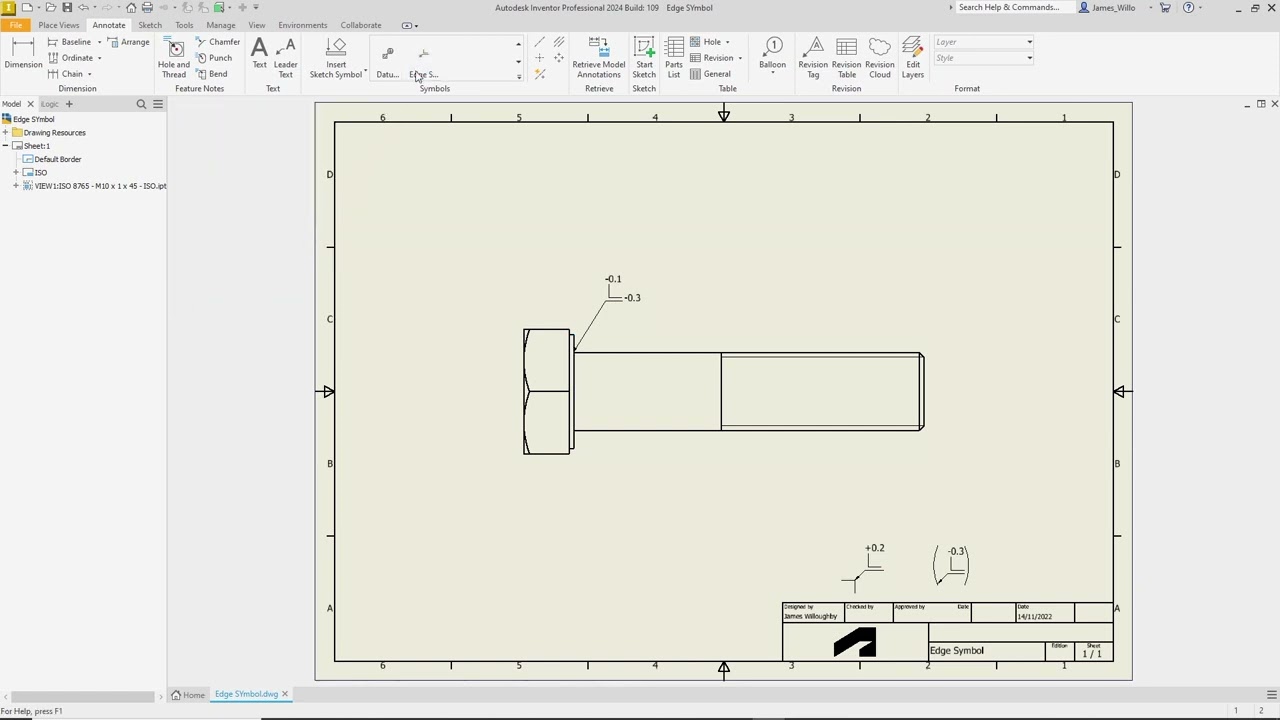1280x720 pixels.
Task: Choose Chain dimension tool
Action: pyautogui.click(x=65, y=74)
